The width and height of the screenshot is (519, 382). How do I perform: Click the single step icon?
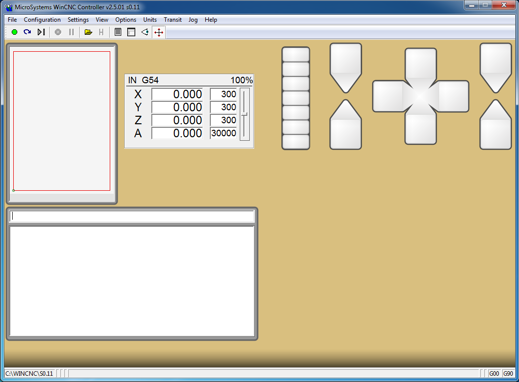41,32
